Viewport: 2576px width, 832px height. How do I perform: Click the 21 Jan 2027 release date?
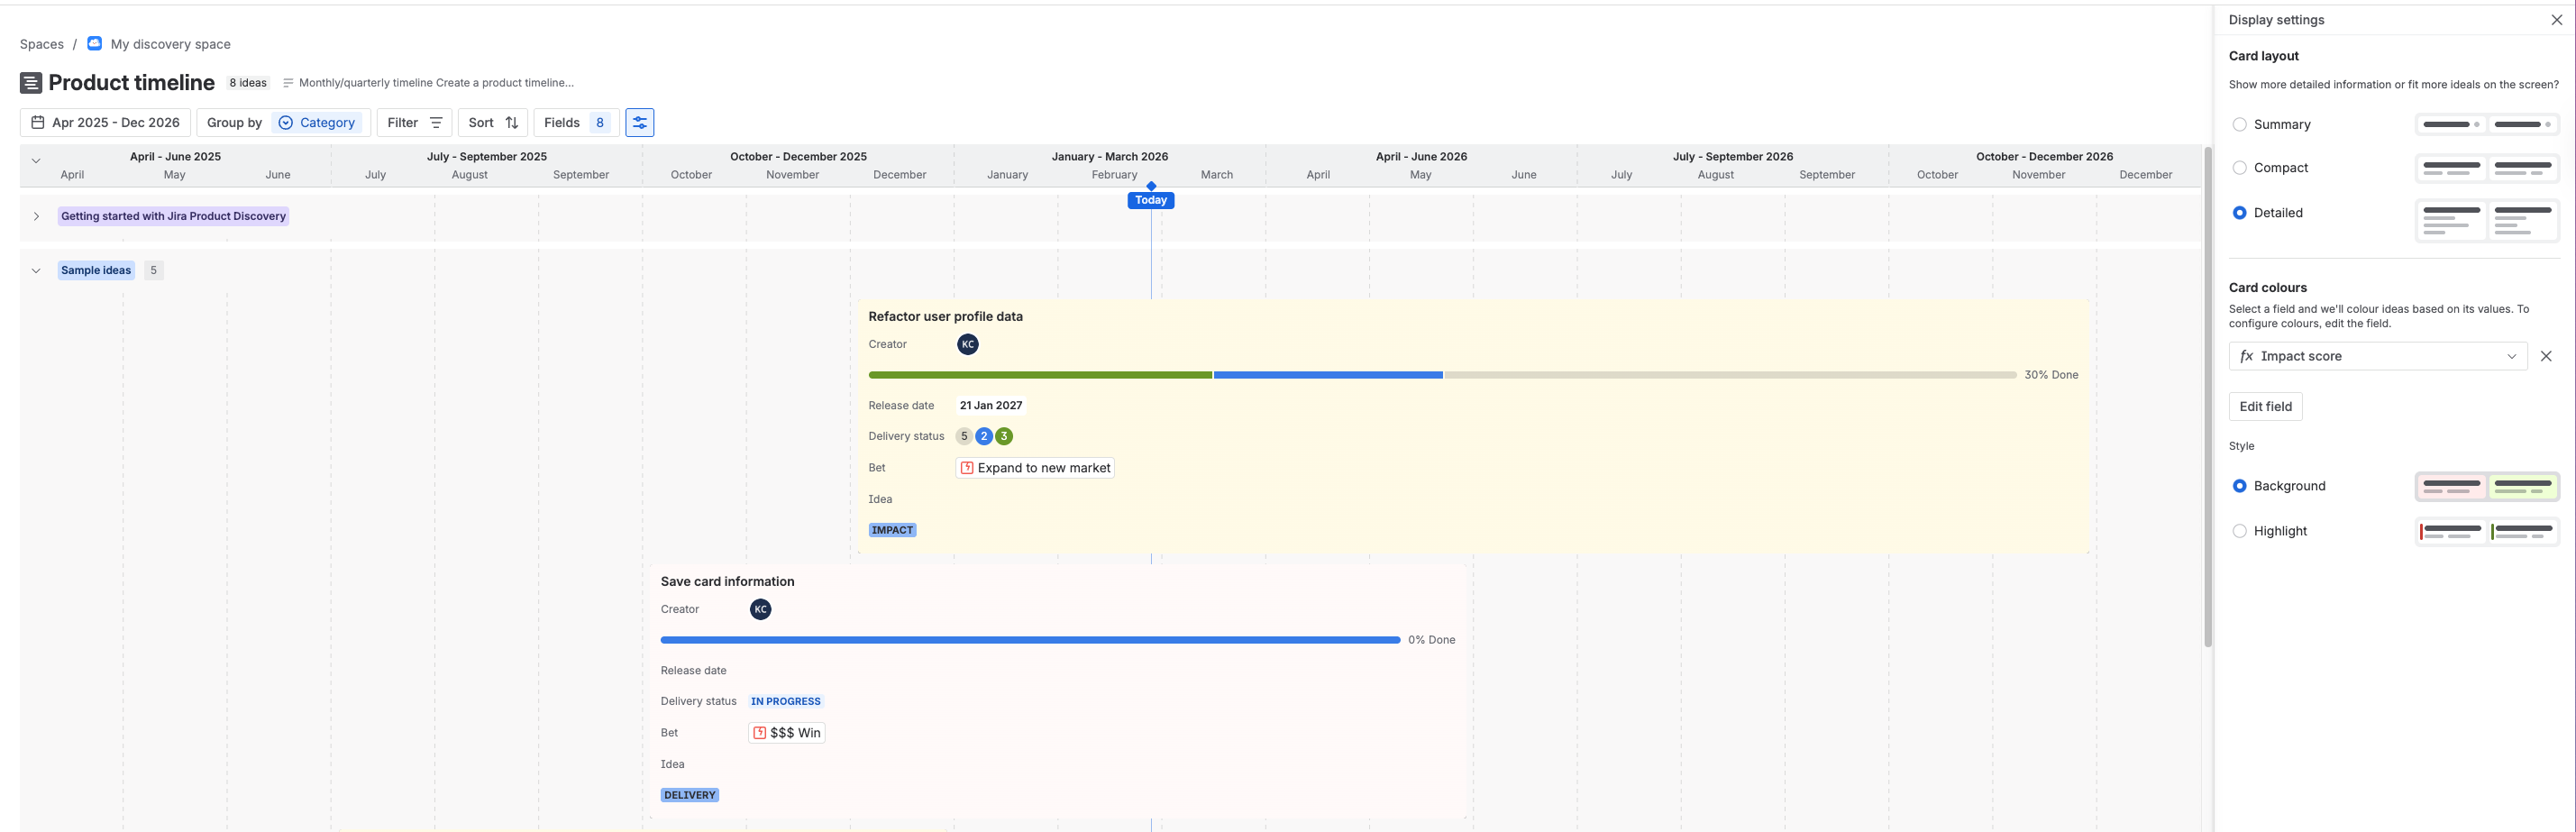click(990, 405)
